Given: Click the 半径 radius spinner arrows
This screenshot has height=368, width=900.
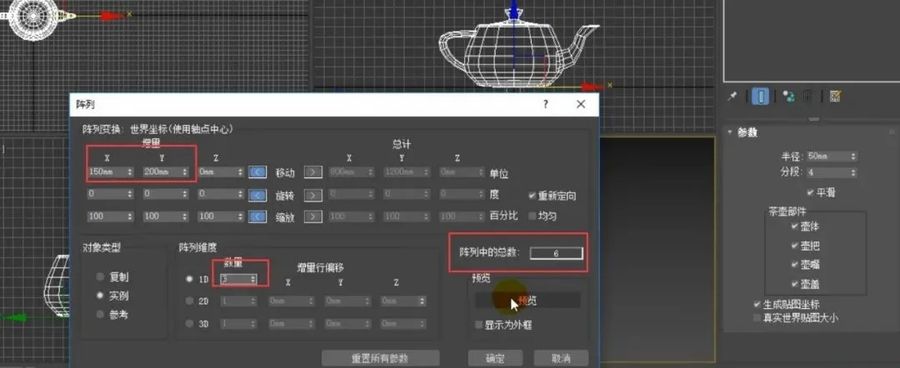Looking at the screenshot, I should [854, 156].
